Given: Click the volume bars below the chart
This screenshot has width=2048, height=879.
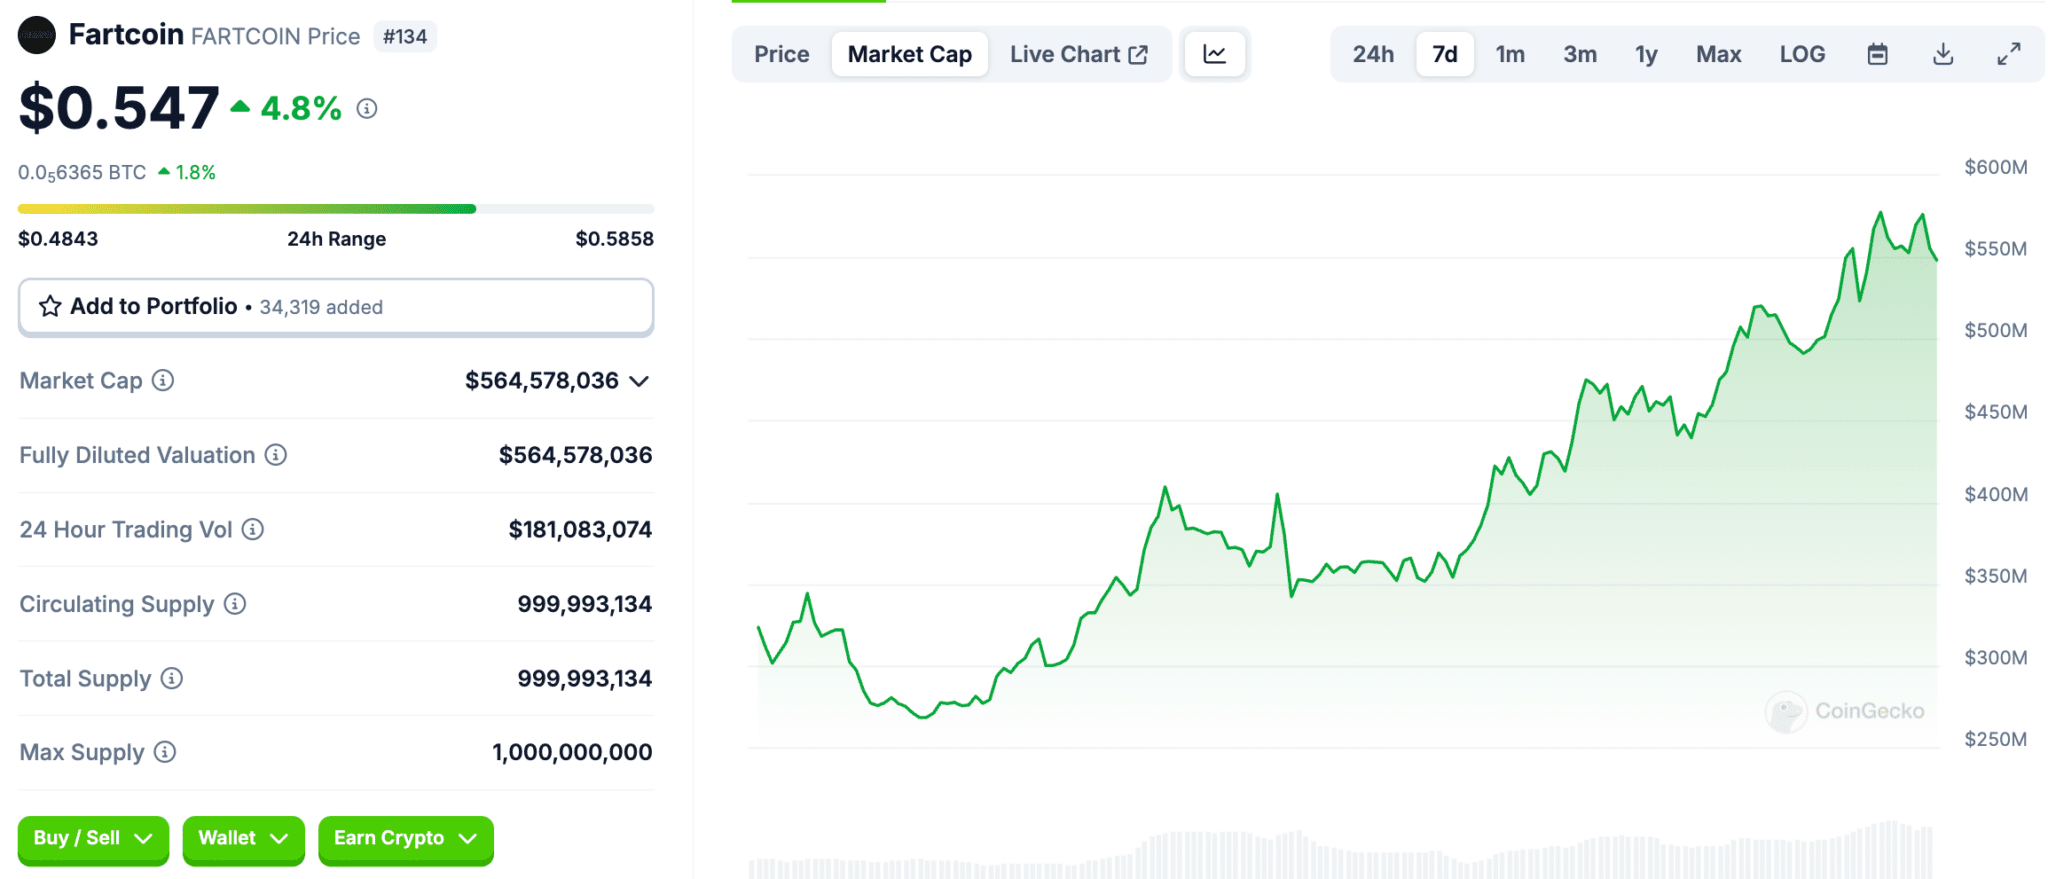Looking at the screenshot, I should pyautogui.click(x=1342, y=852).
